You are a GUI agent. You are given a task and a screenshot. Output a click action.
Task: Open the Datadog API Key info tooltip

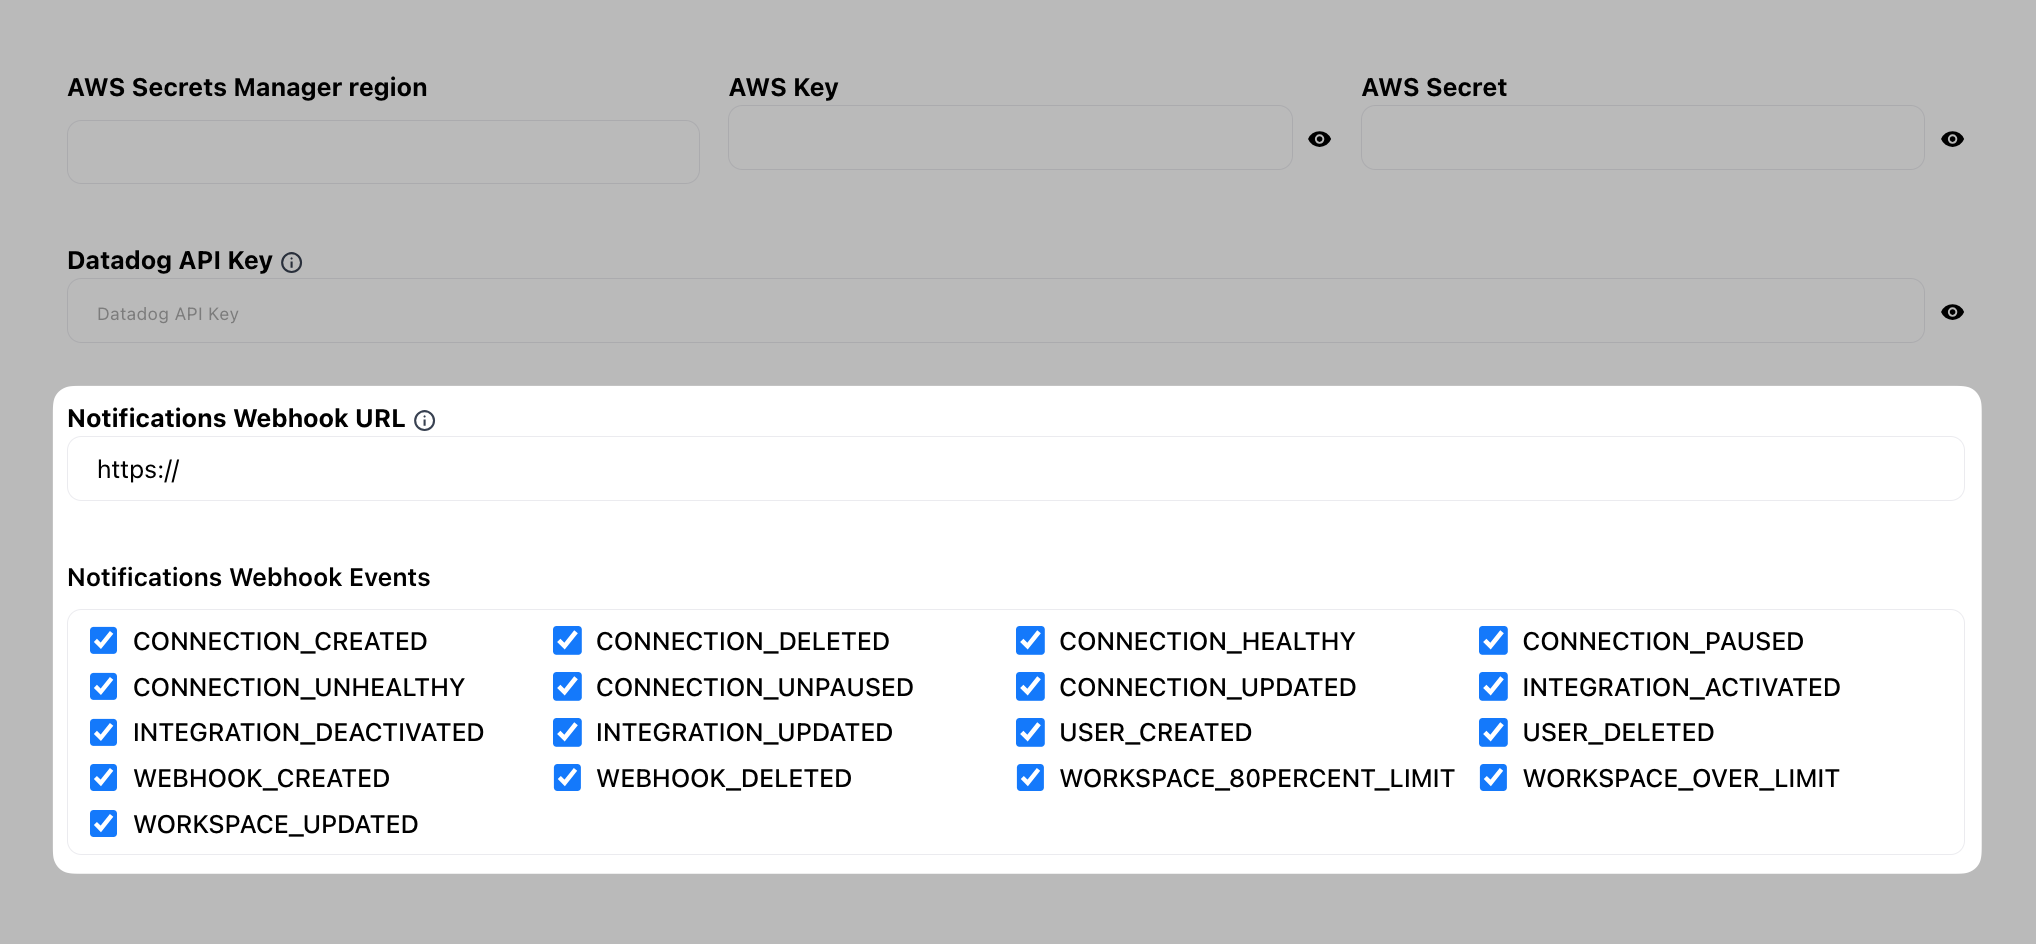(x=291, y=262)
